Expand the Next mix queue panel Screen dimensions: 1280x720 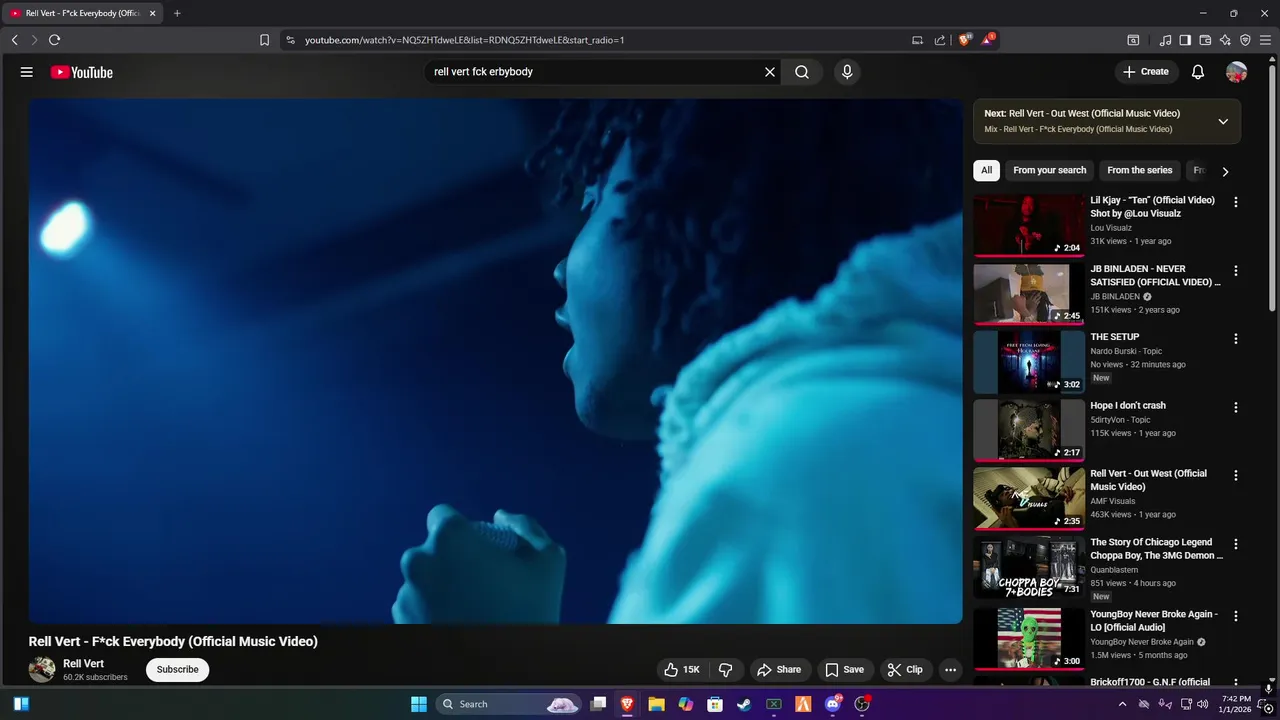point(1223,121)
